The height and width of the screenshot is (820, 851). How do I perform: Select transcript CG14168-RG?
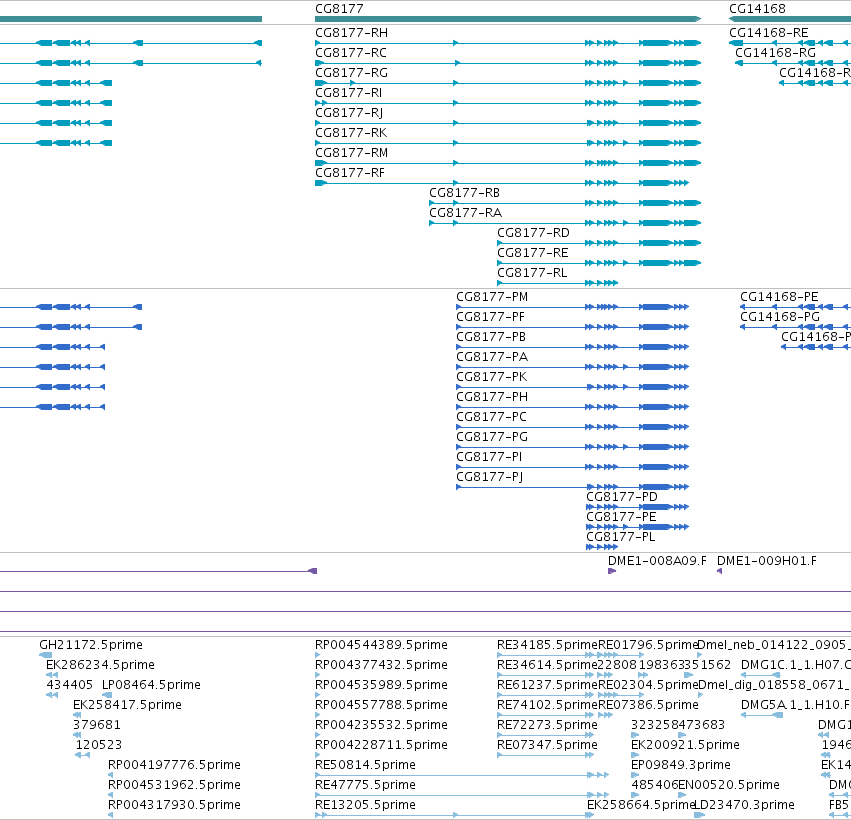coord(775,53)
